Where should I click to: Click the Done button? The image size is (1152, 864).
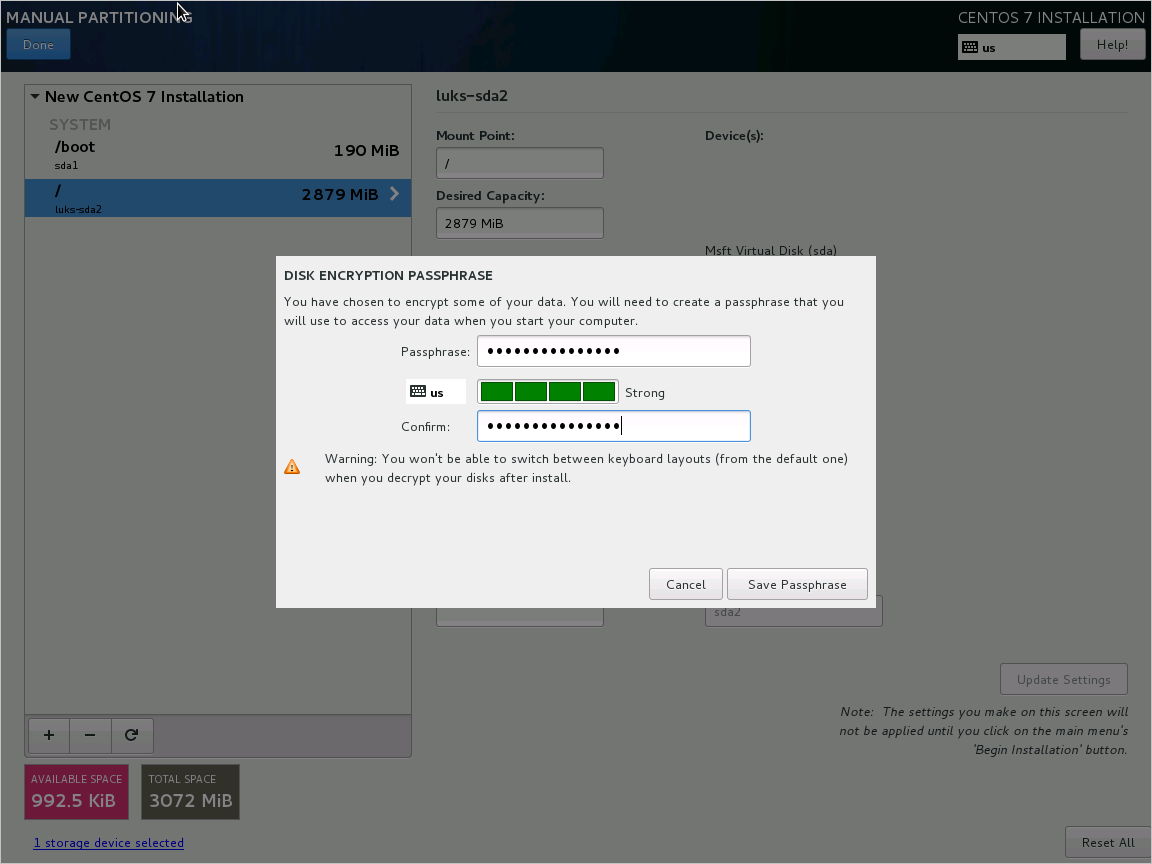pyautogui.click(x=38, y=44)
